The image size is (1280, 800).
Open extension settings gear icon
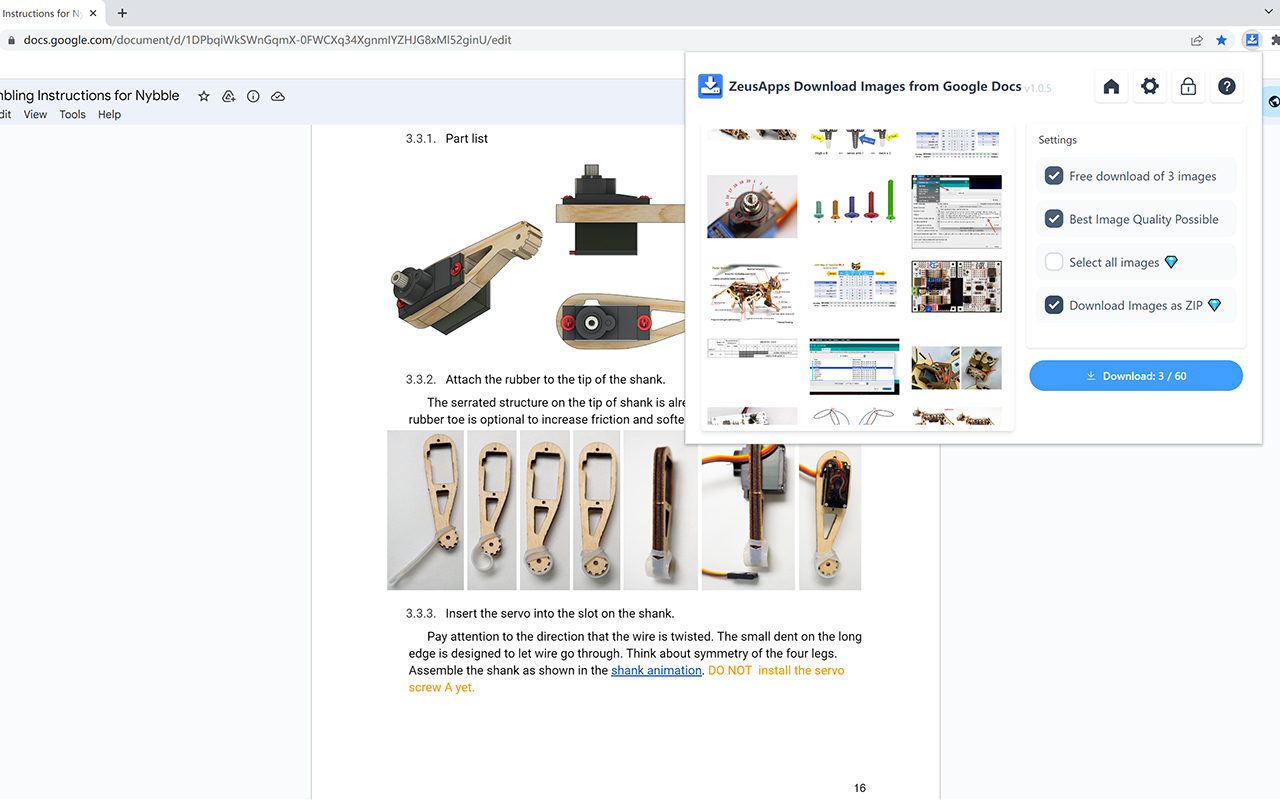pos(1150,87)
